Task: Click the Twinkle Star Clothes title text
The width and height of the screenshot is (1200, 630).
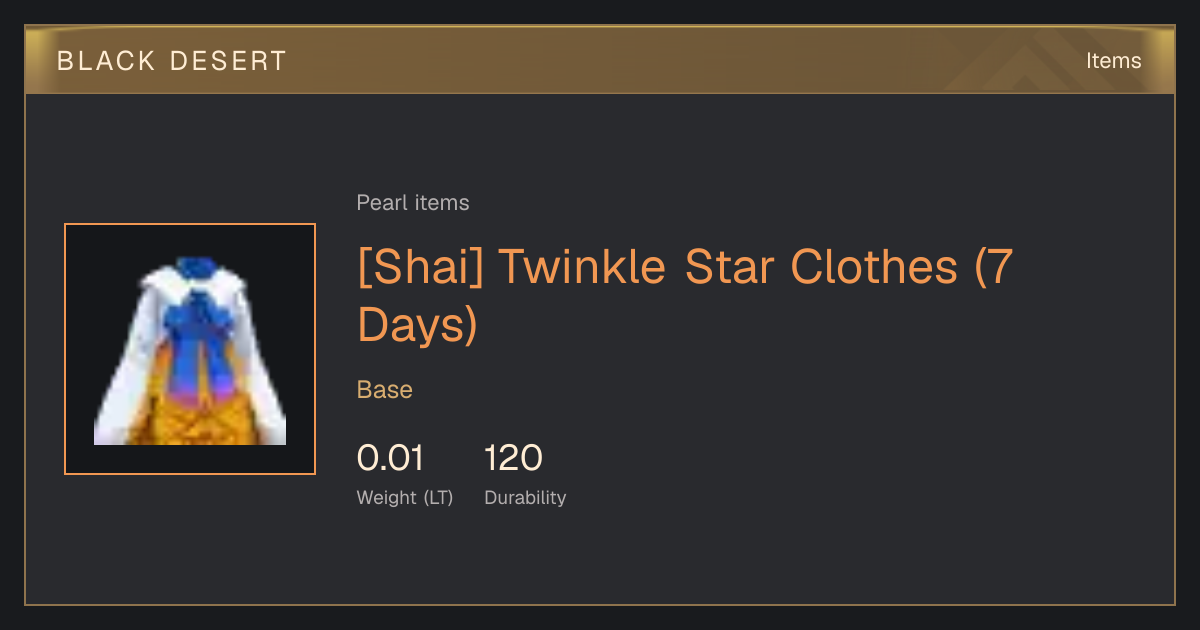Action: point(727,267)
